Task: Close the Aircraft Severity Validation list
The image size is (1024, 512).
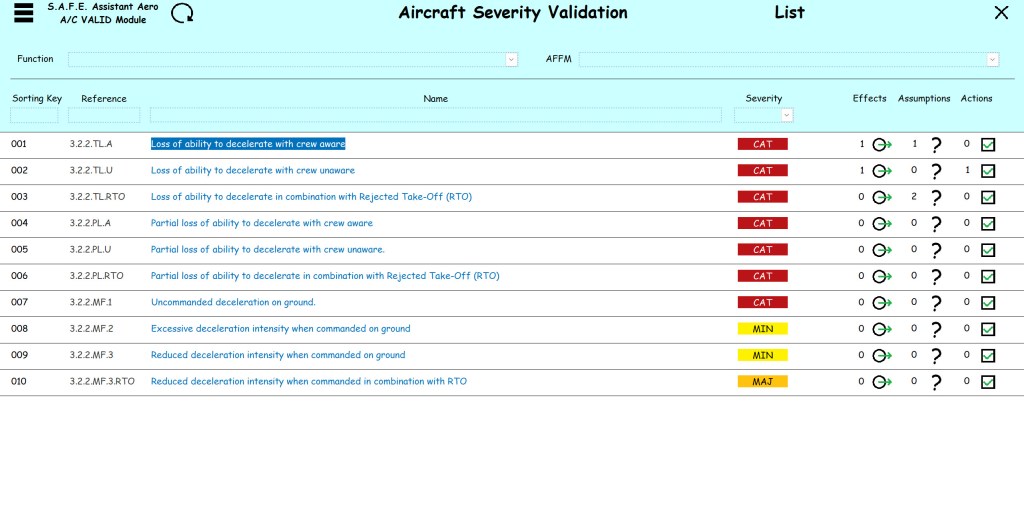Action: pyautogui.click(x=1001, y=13)
